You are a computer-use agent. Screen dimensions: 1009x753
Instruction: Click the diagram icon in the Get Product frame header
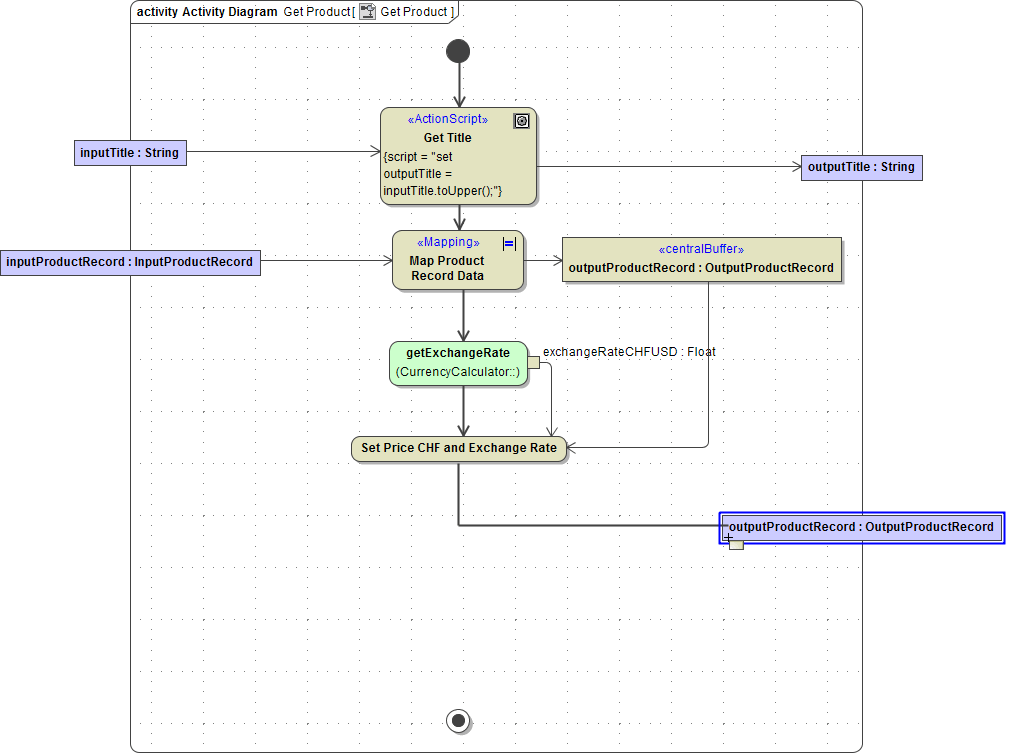(368, 11)
